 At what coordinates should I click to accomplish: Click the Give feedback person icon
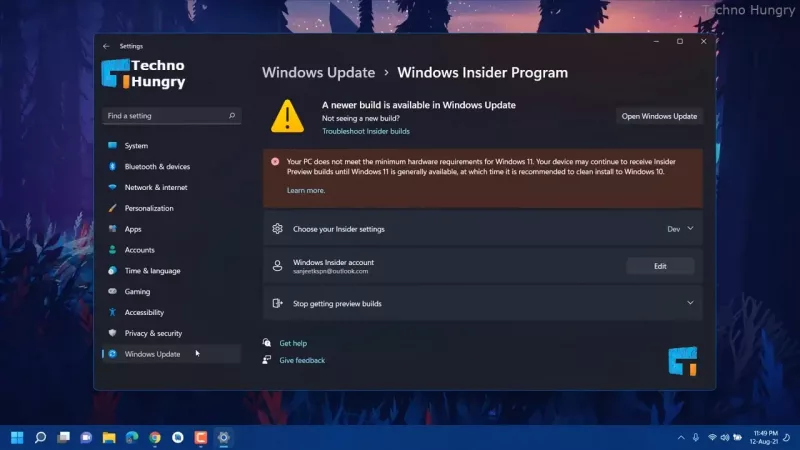click(266, 360)
